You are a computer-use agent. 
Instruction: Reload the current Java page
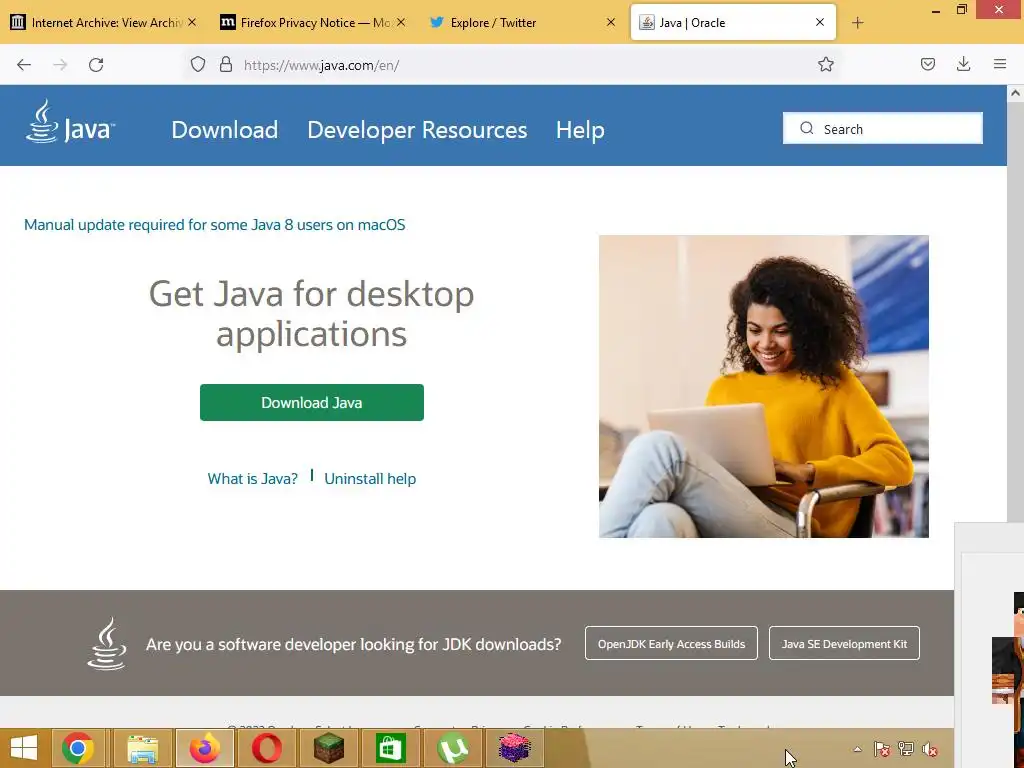point(96,65)
